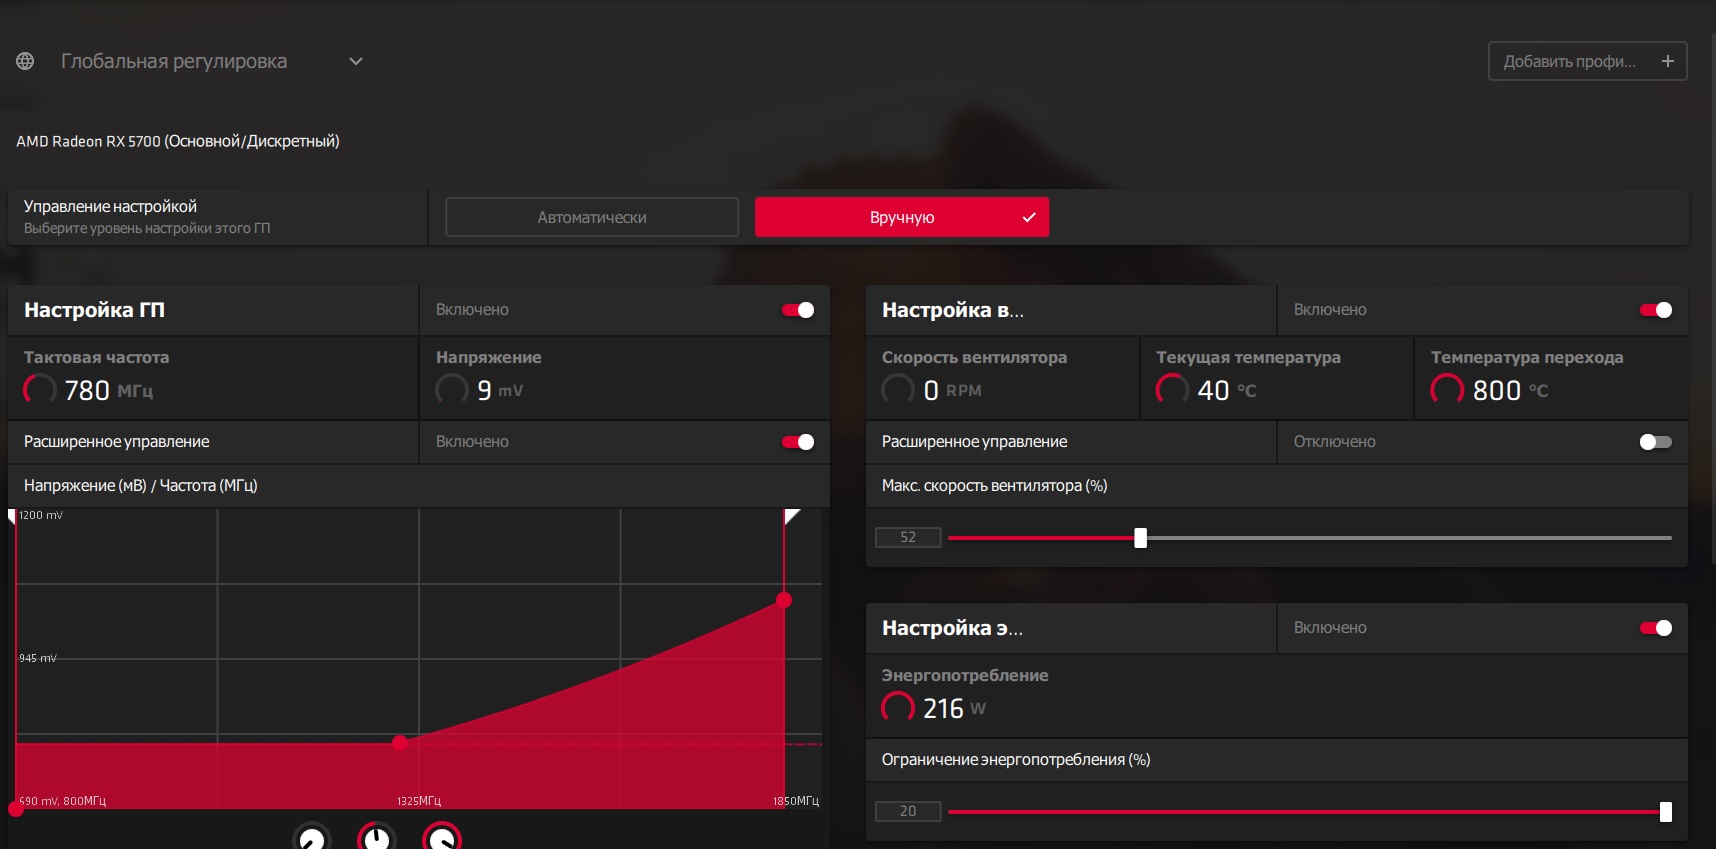Click the top curve point near 1850МГц
The image size is (1716, 849).
coord(784,600)
